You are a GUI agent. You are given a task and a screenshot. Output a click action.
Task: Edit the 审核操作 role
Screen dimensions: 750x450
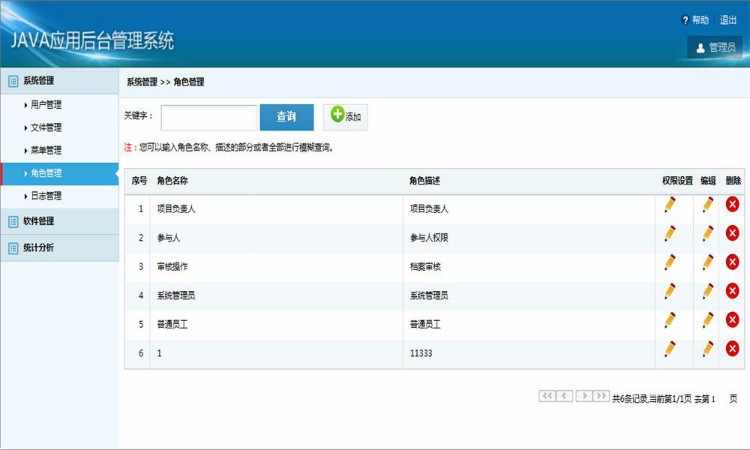click(x=707, y=262)
